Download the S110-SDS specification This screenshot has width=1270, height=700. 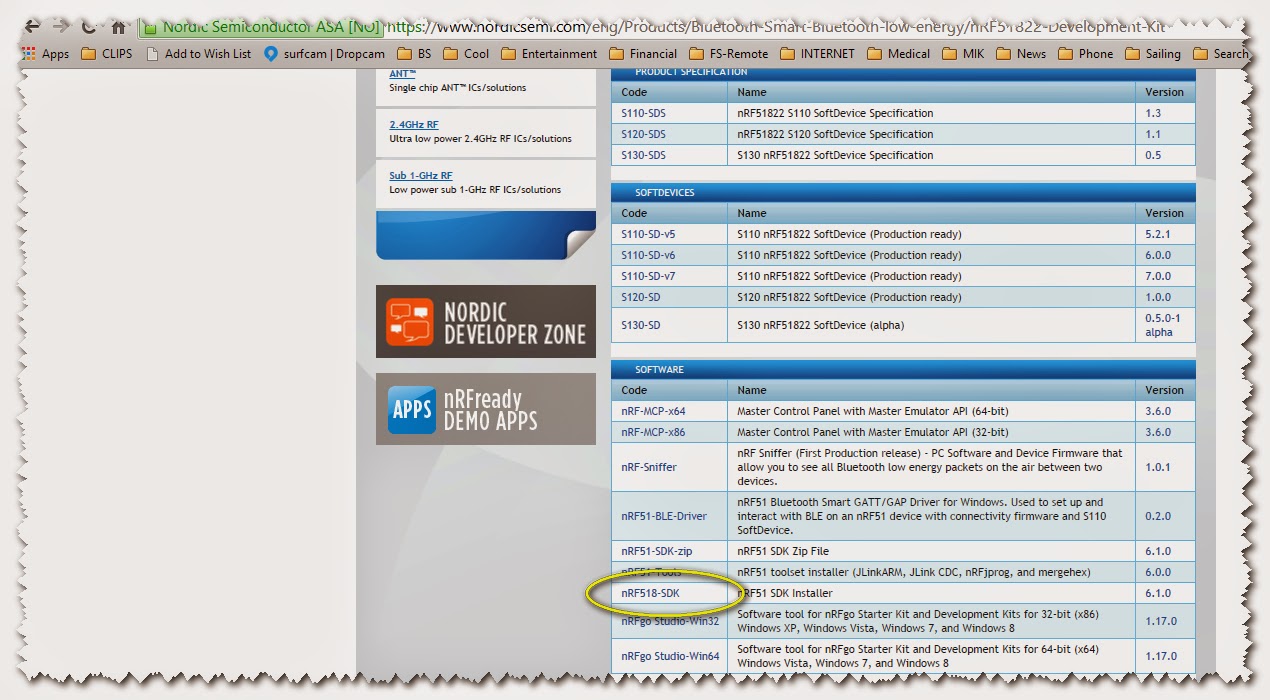(643, 113)
